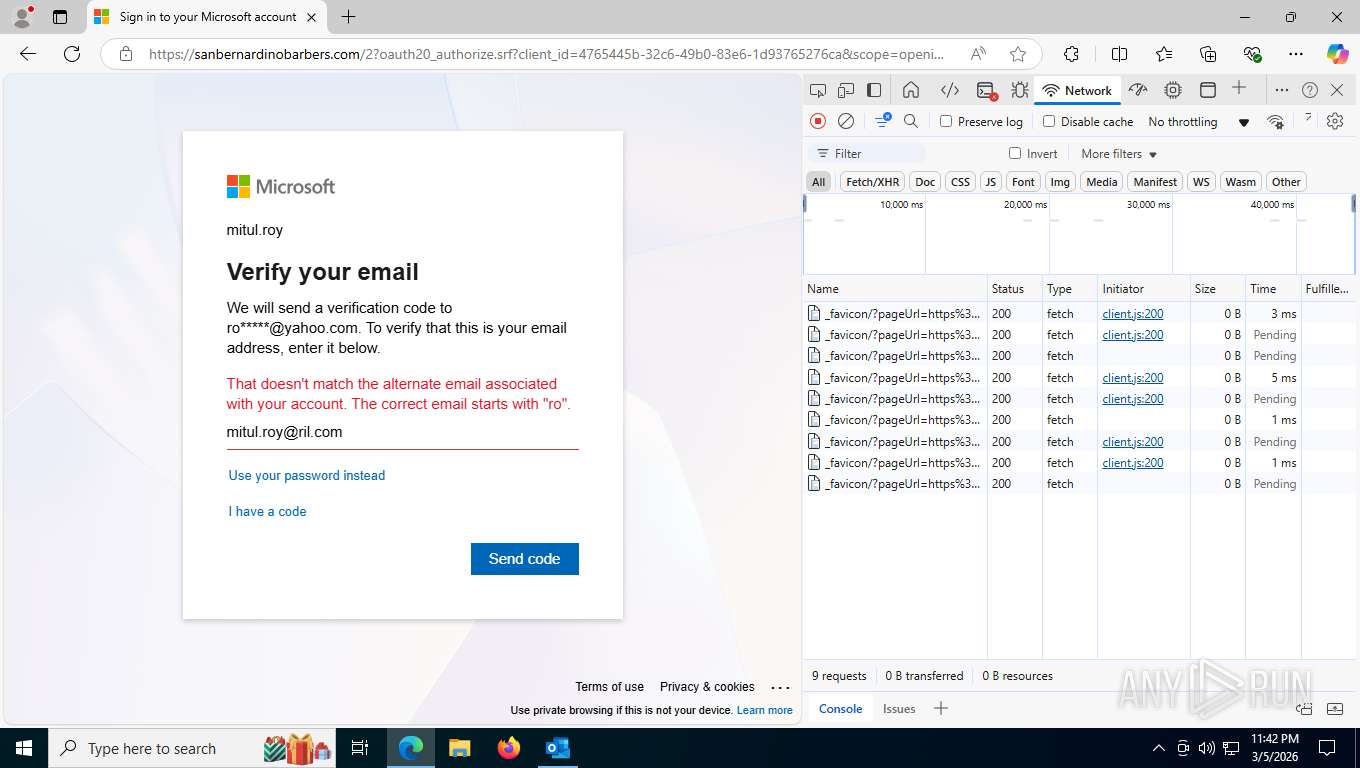
Task: Open a new browser tab
Action: click(x=348, y=17)
